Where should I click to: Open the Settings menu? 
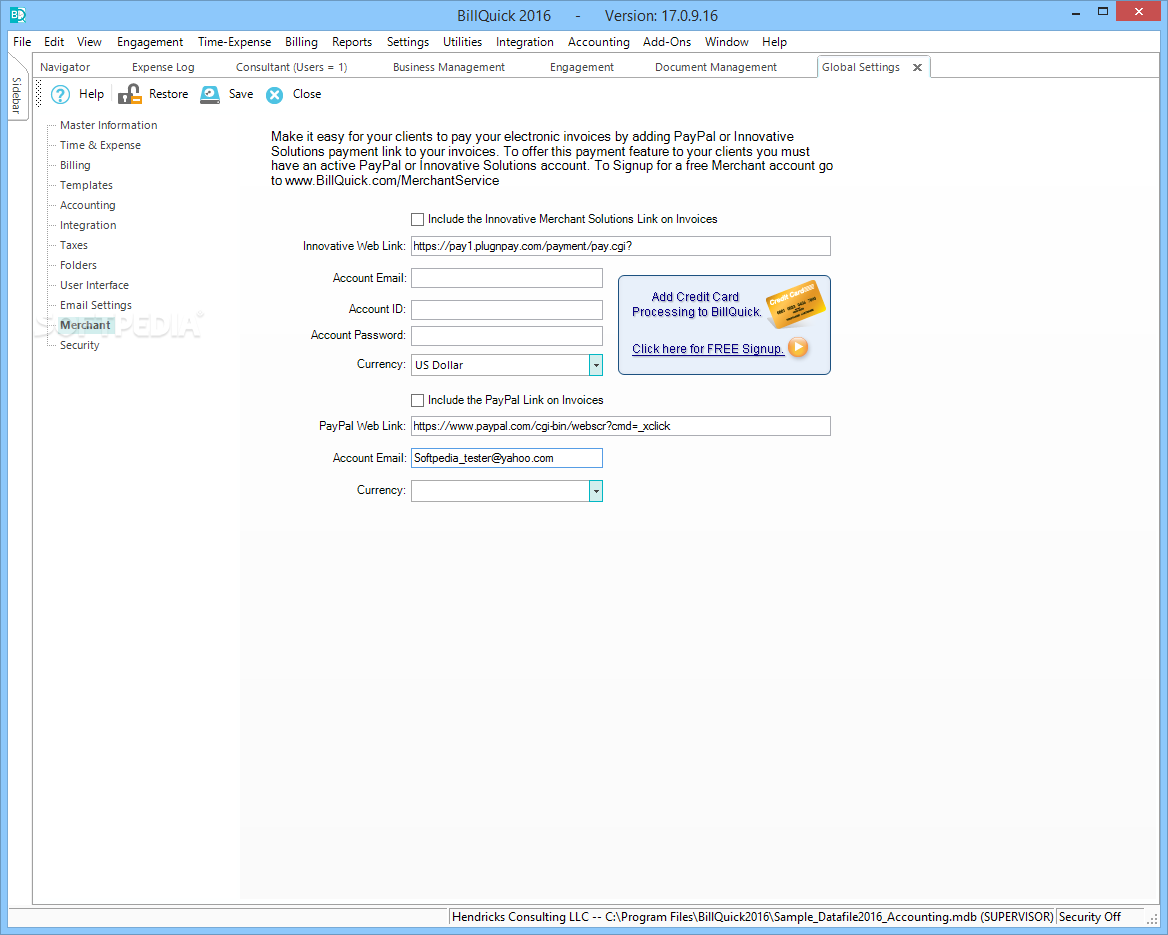[407, 42]
